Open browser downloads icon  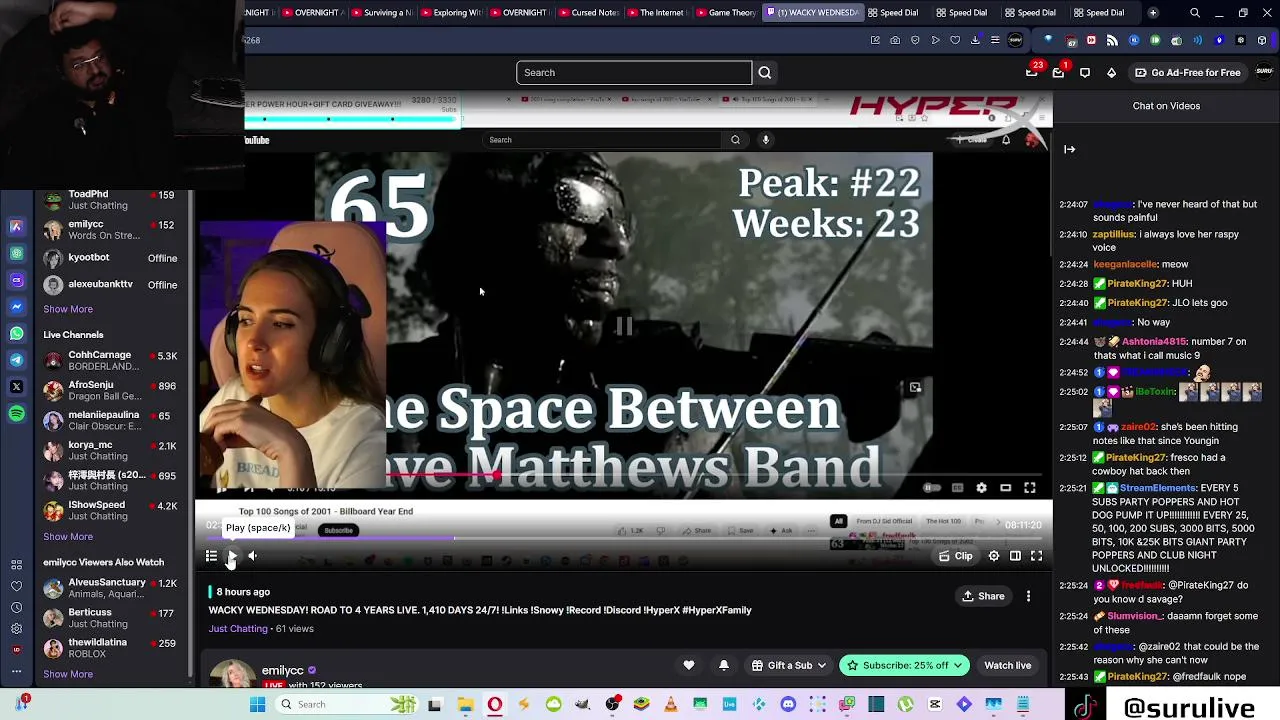pos(975,40)
